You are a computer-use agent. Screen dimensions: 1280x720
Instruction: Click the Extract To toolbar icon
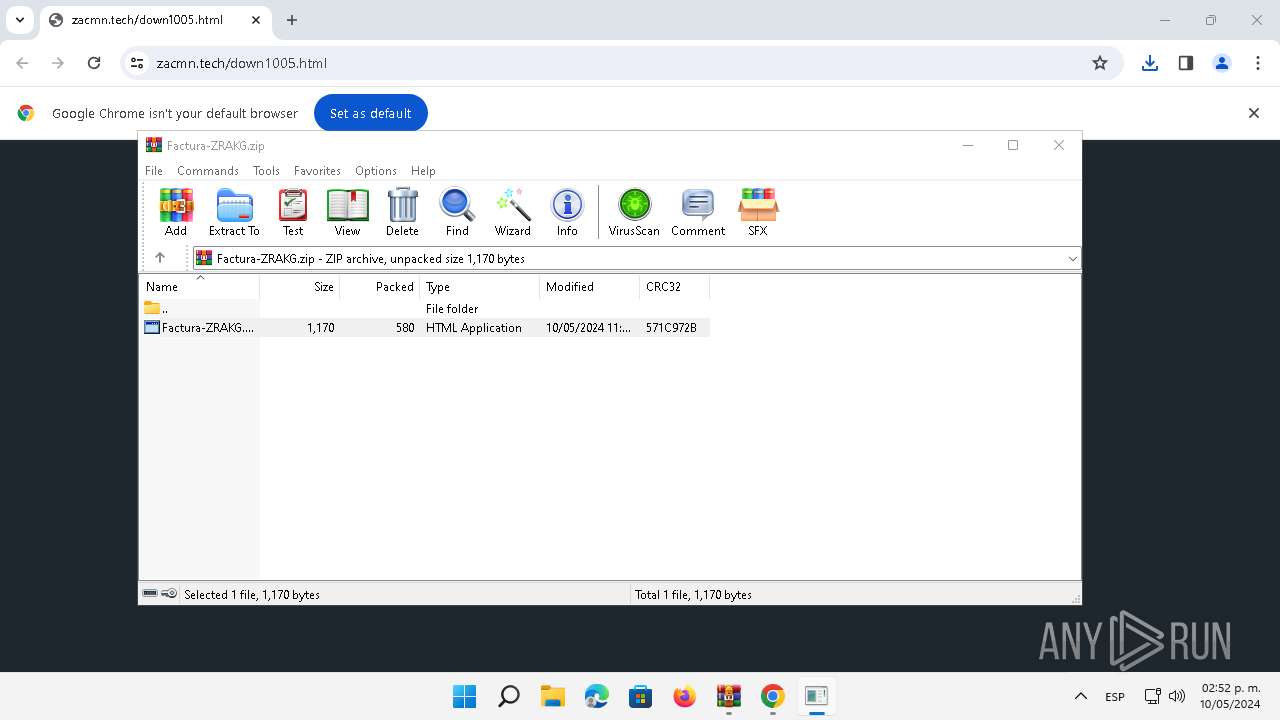tap(234, 212)
